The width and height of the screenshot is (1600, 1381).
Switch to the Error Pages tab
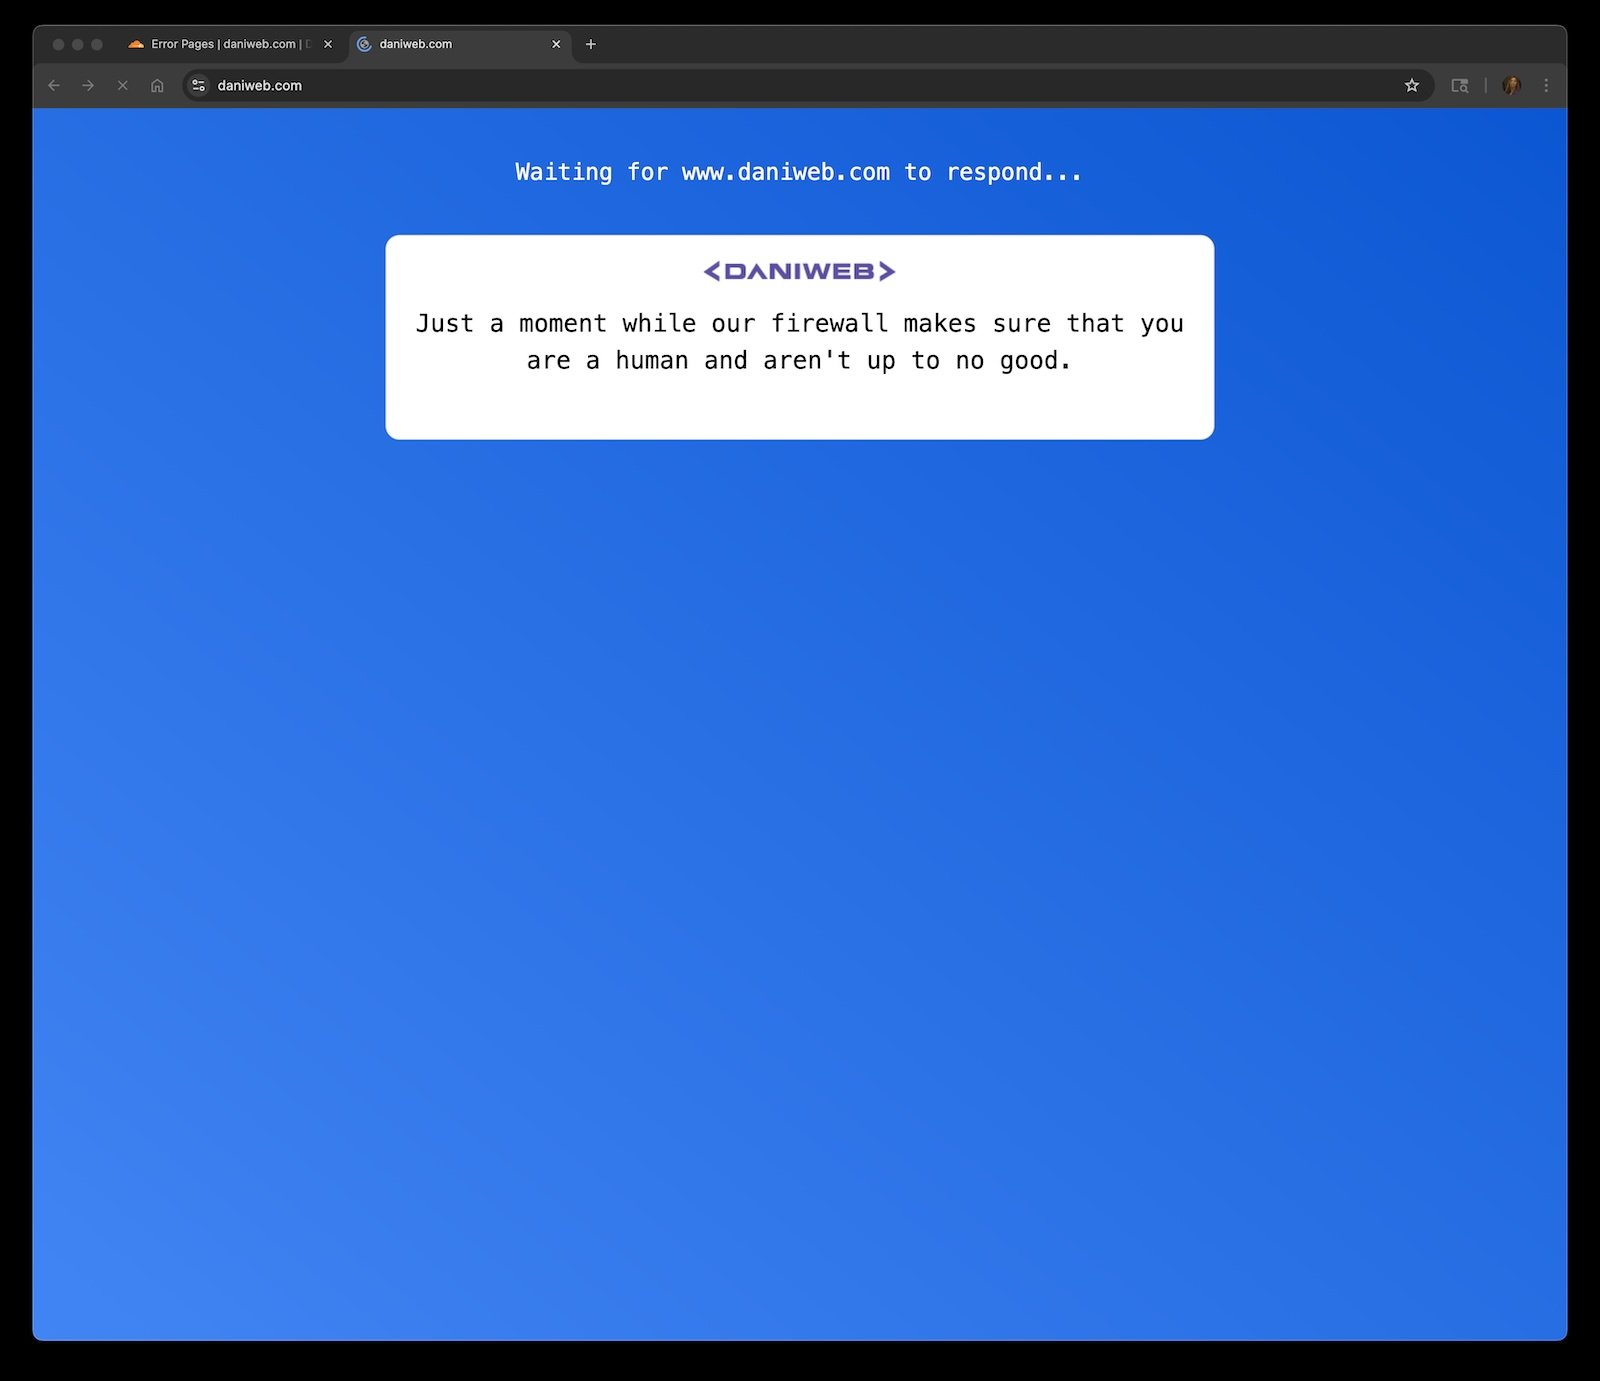pyautogui.click(x=230, y=44)
